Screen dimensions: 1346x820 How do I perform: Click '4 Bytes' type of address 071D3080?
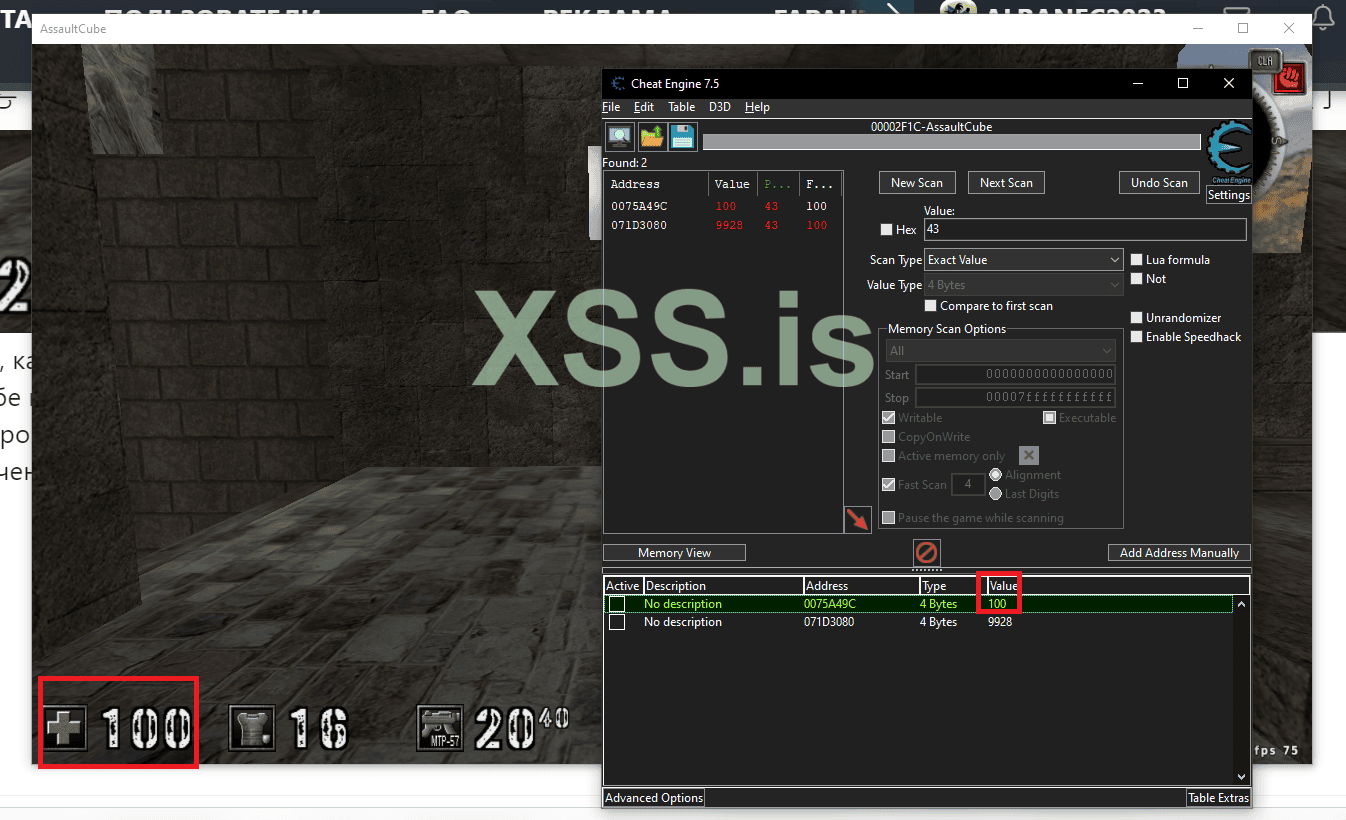938,622
